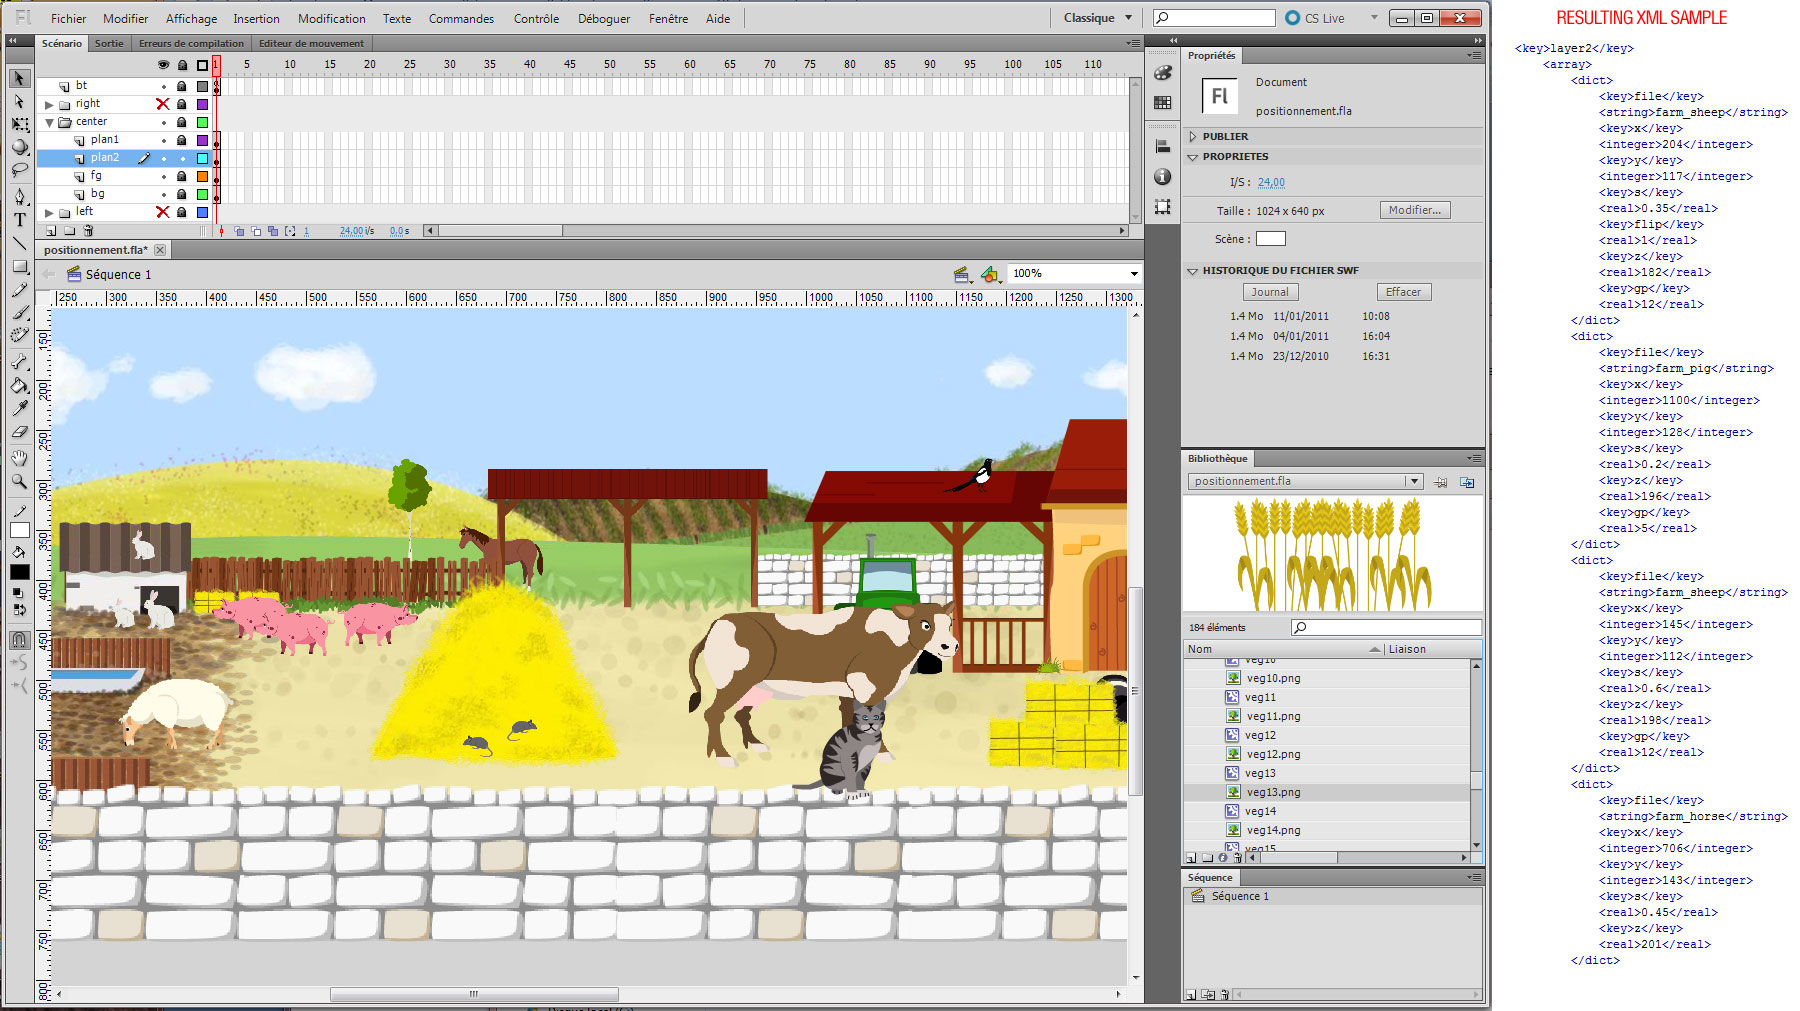Click the delete layer trash icon
The width and height of the screenshot is (1800, 1011).
tap(88, 231)
